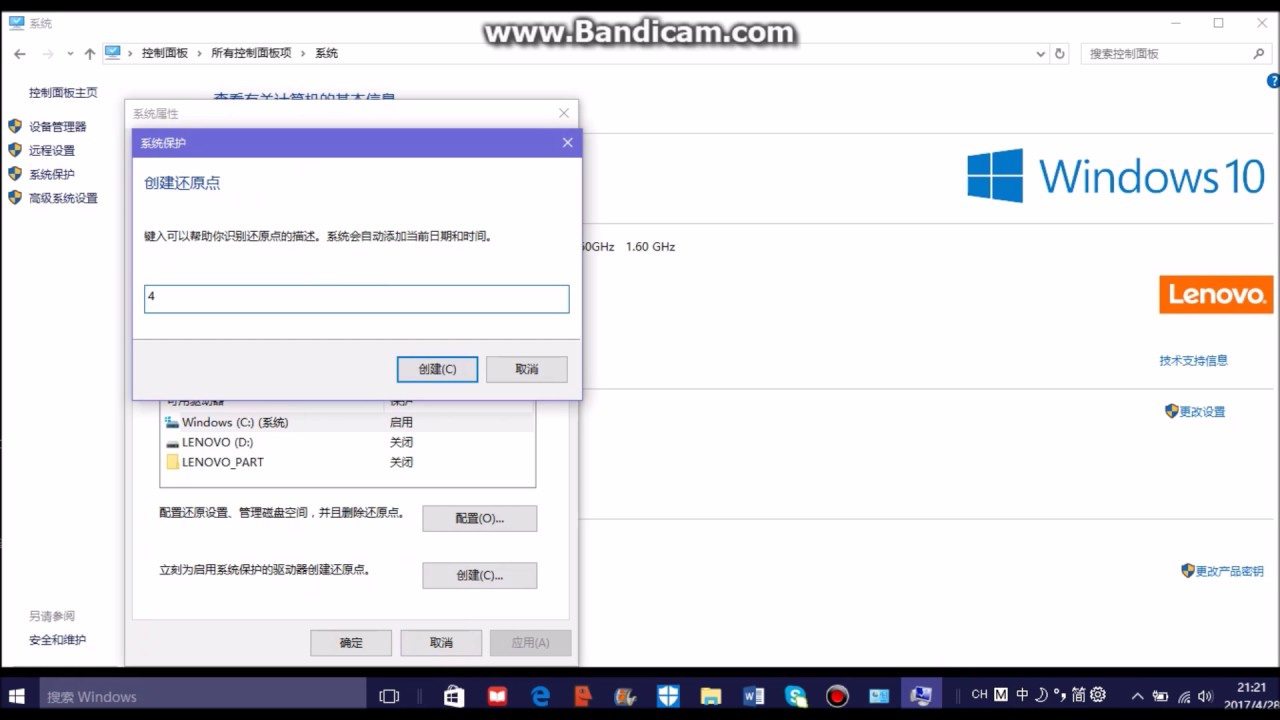
Task: Expand the address bar history dropdown
Action: (x=1041, y=54)
